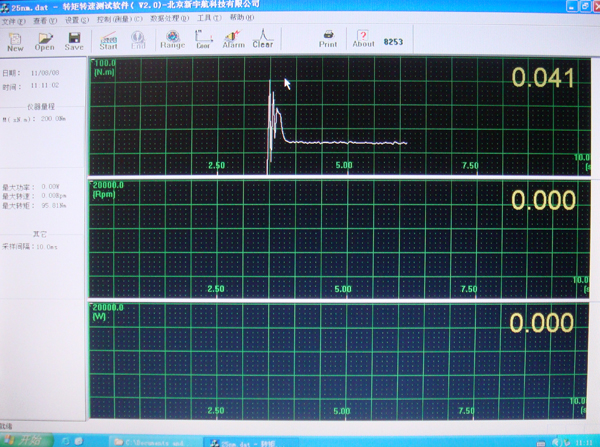Open a data file with Open icon

pyautogui.click(x=45, y=40)
